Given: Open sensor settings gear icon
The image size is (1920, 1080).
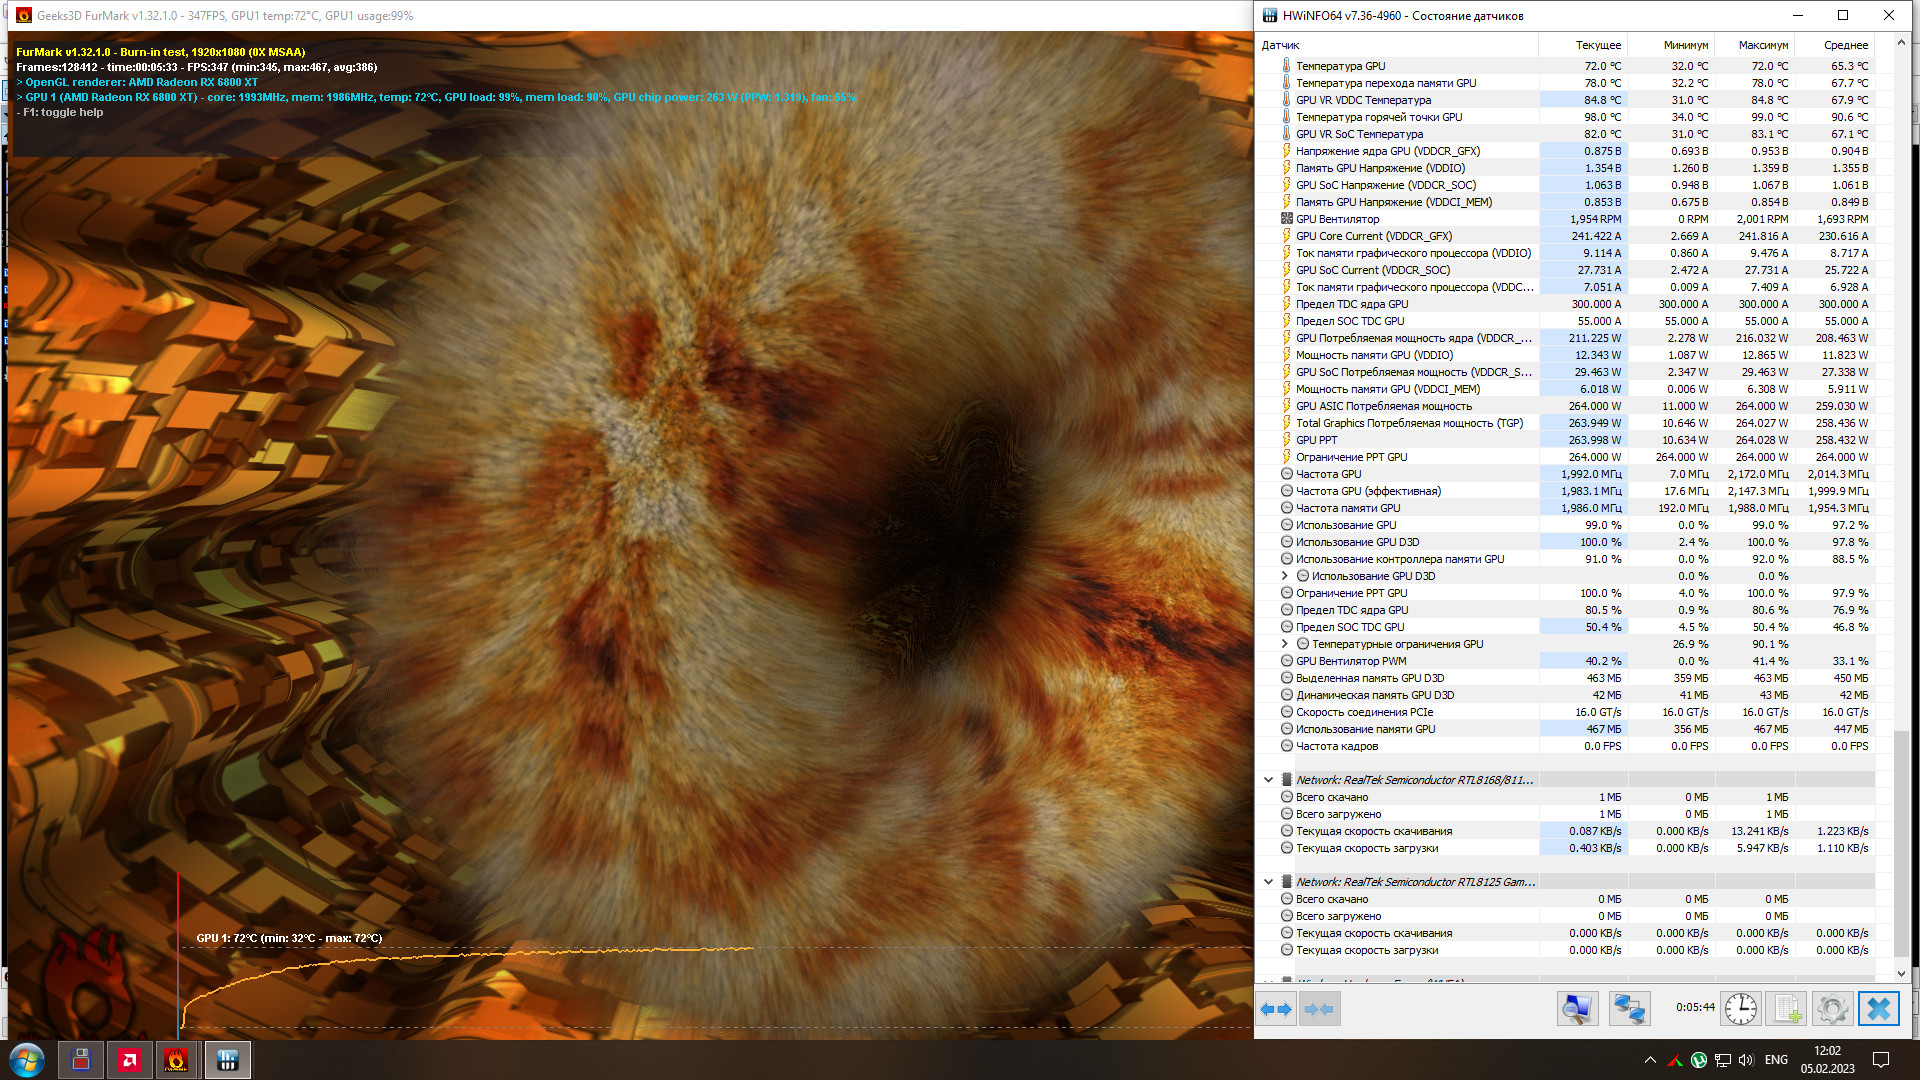Looking at the screenshot, I should click(1832, 1009).
